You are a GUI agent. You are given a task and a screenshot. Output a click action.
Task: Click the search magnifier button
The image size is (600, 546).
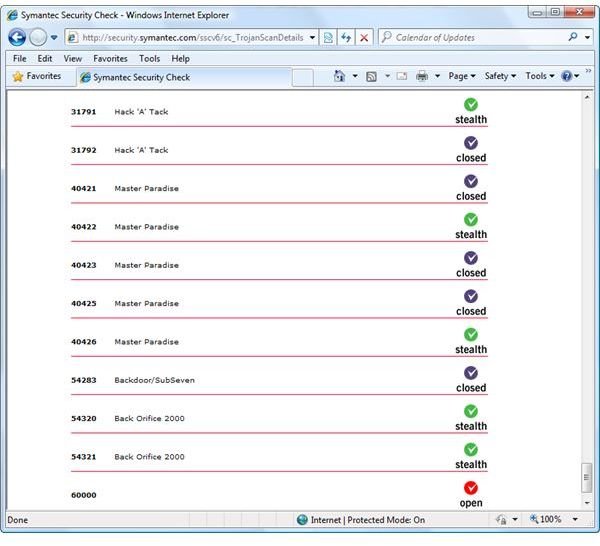click(573, 37)
